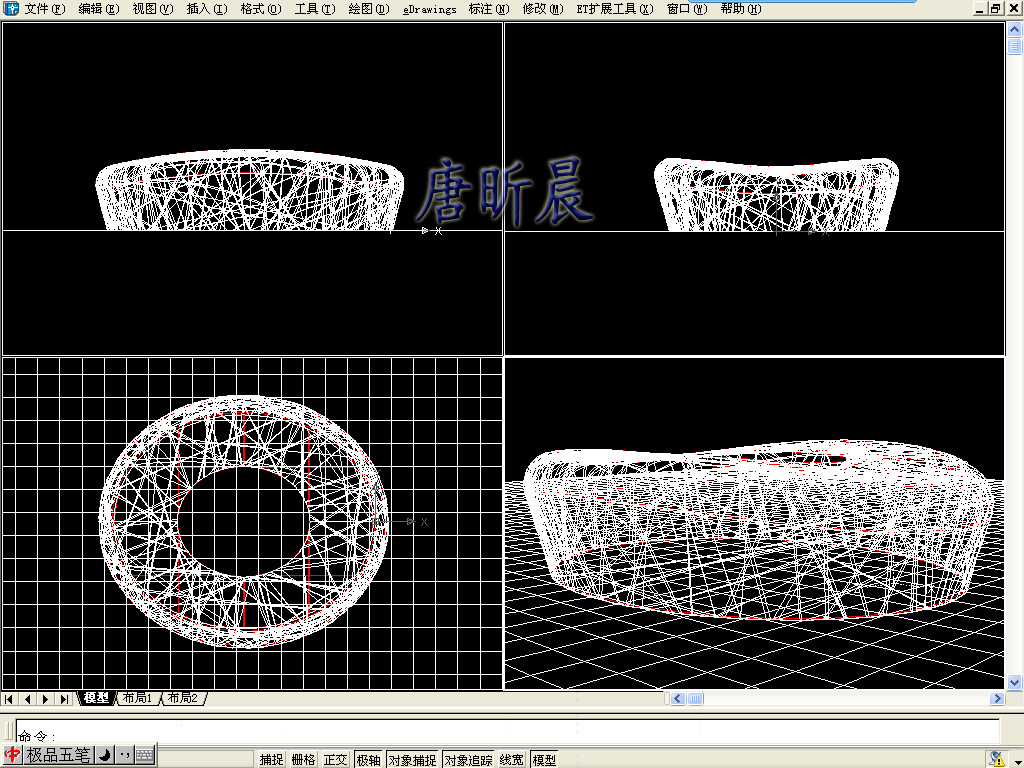Viewport: 1024px width, 768px height.
Task: Open the 插入 (Insert) menu
Action: [x=206, y=8]
